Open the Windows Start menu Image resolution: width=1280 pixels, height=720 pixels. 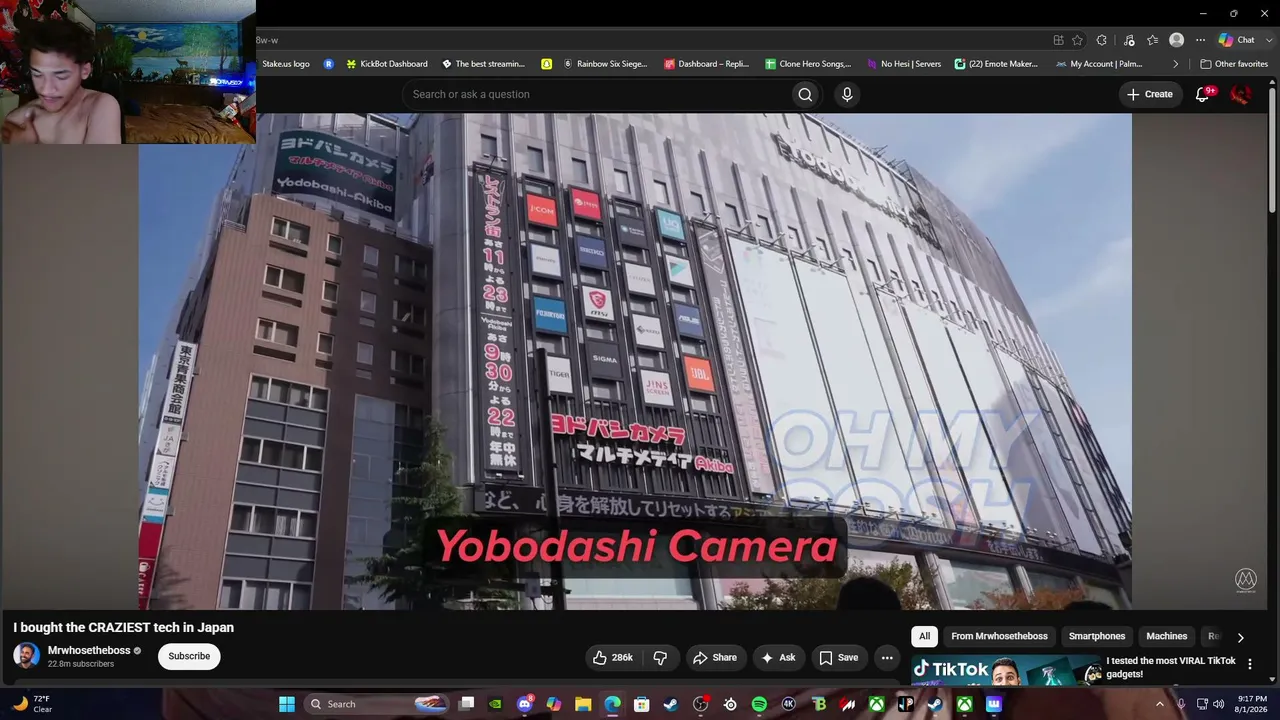(x=287, y=704)
